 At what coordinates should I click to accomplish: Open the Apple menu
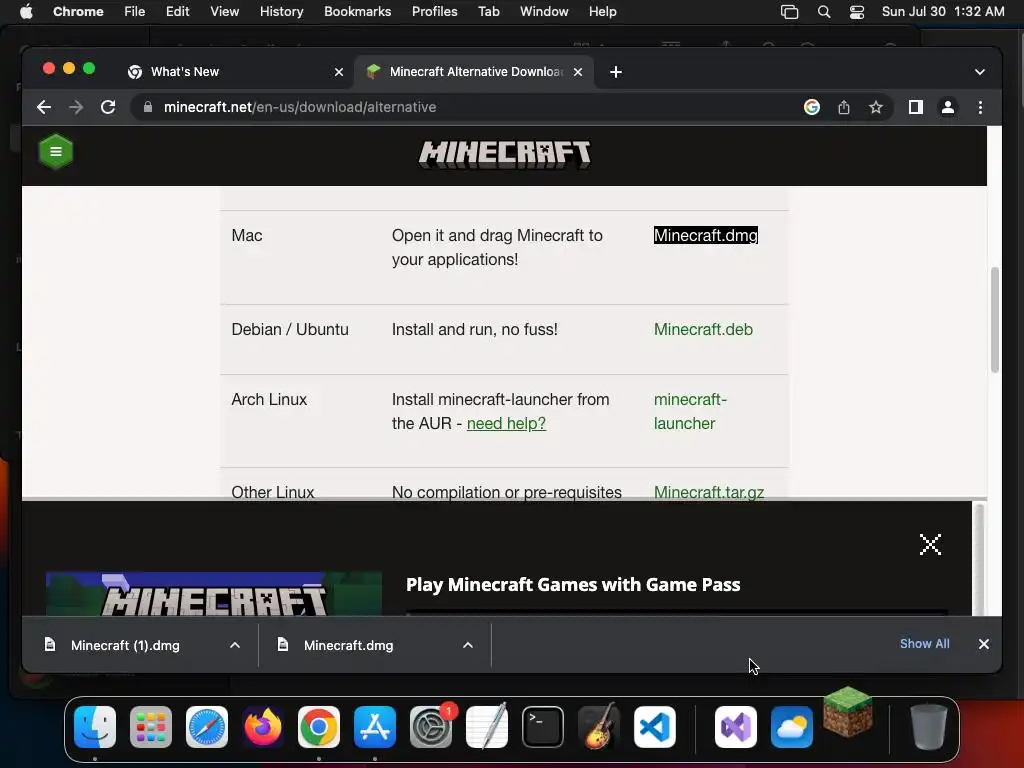pos(26,12)
